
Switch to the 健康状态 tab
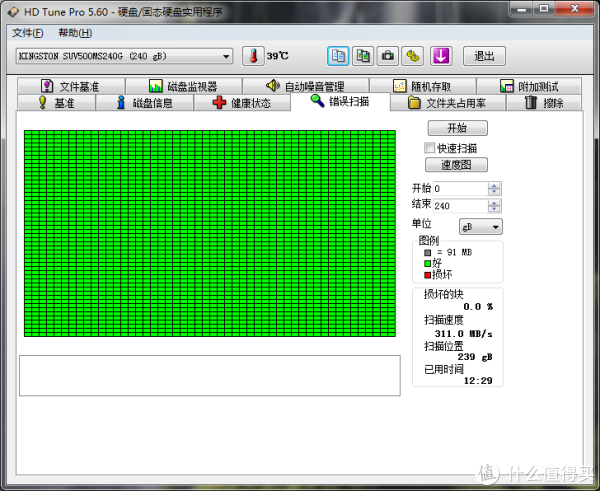point(242,103)
